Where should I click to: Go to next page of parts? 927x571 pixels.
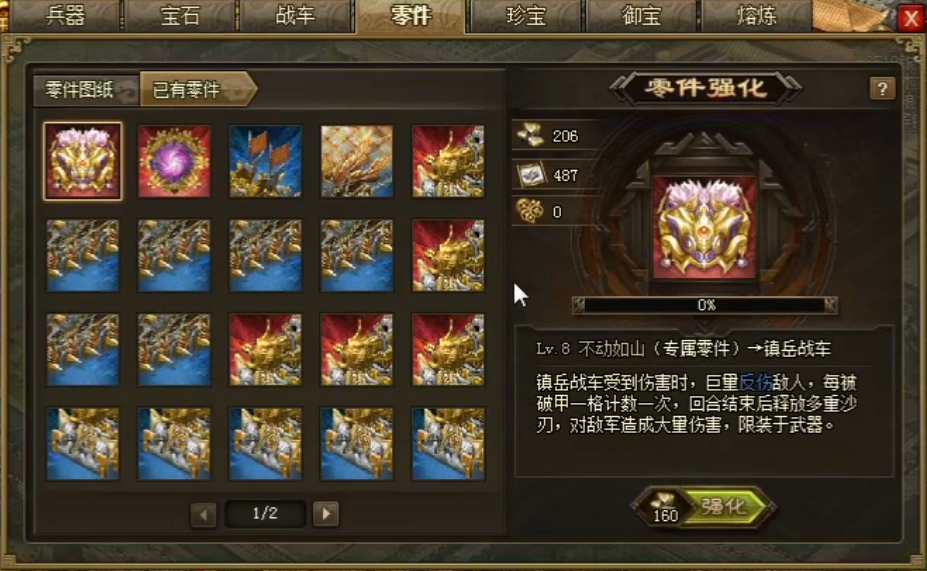(326, 514)
